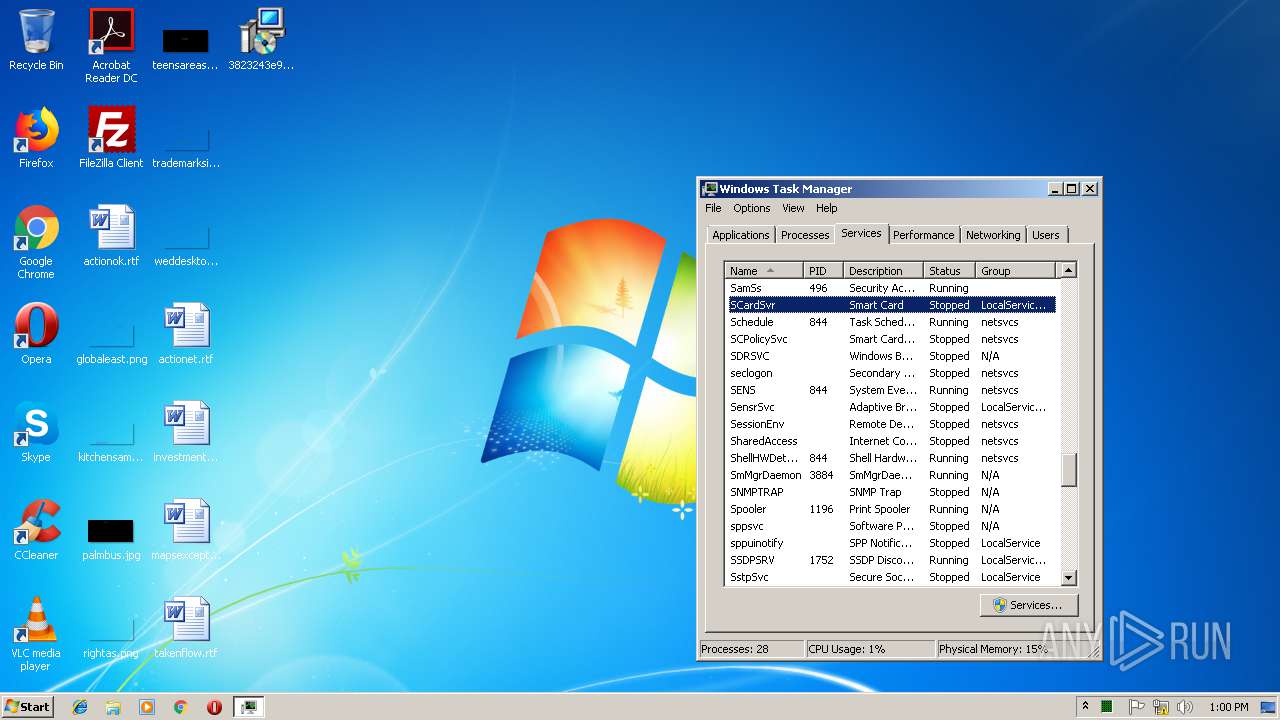The width and height of the screenshot is (1280, 720).
Task: Open the volume speaker tray icon
Action: pyautogui.click(x=1185, y=707)
